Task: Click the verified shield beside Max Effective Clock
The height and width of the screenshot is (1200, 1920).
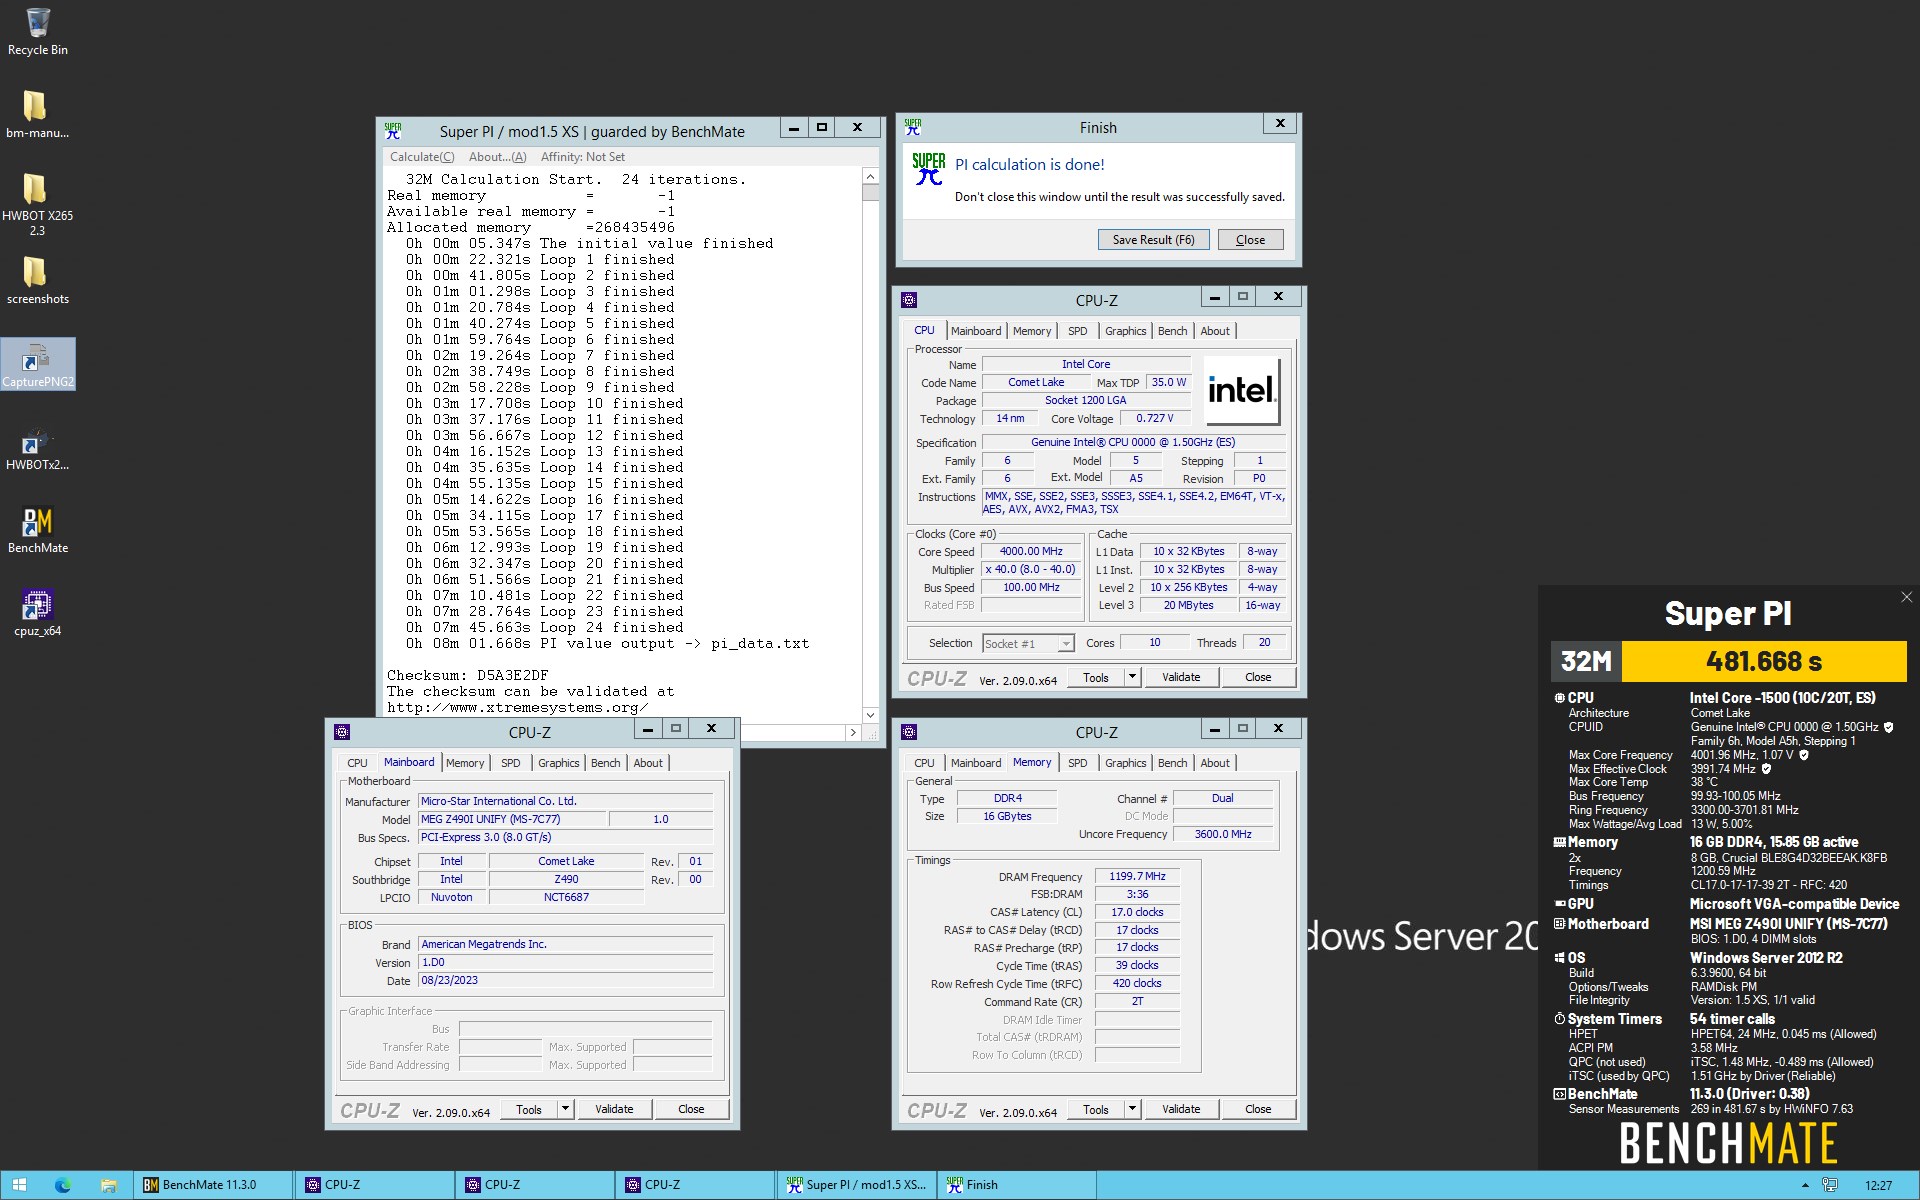Action: (x=1766, y=769)
